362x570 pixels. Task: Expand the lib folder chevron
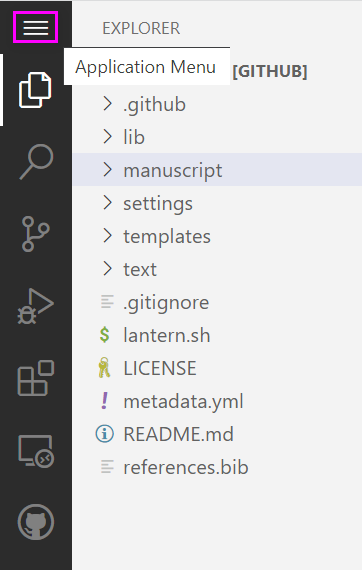(x=107, y=137)
